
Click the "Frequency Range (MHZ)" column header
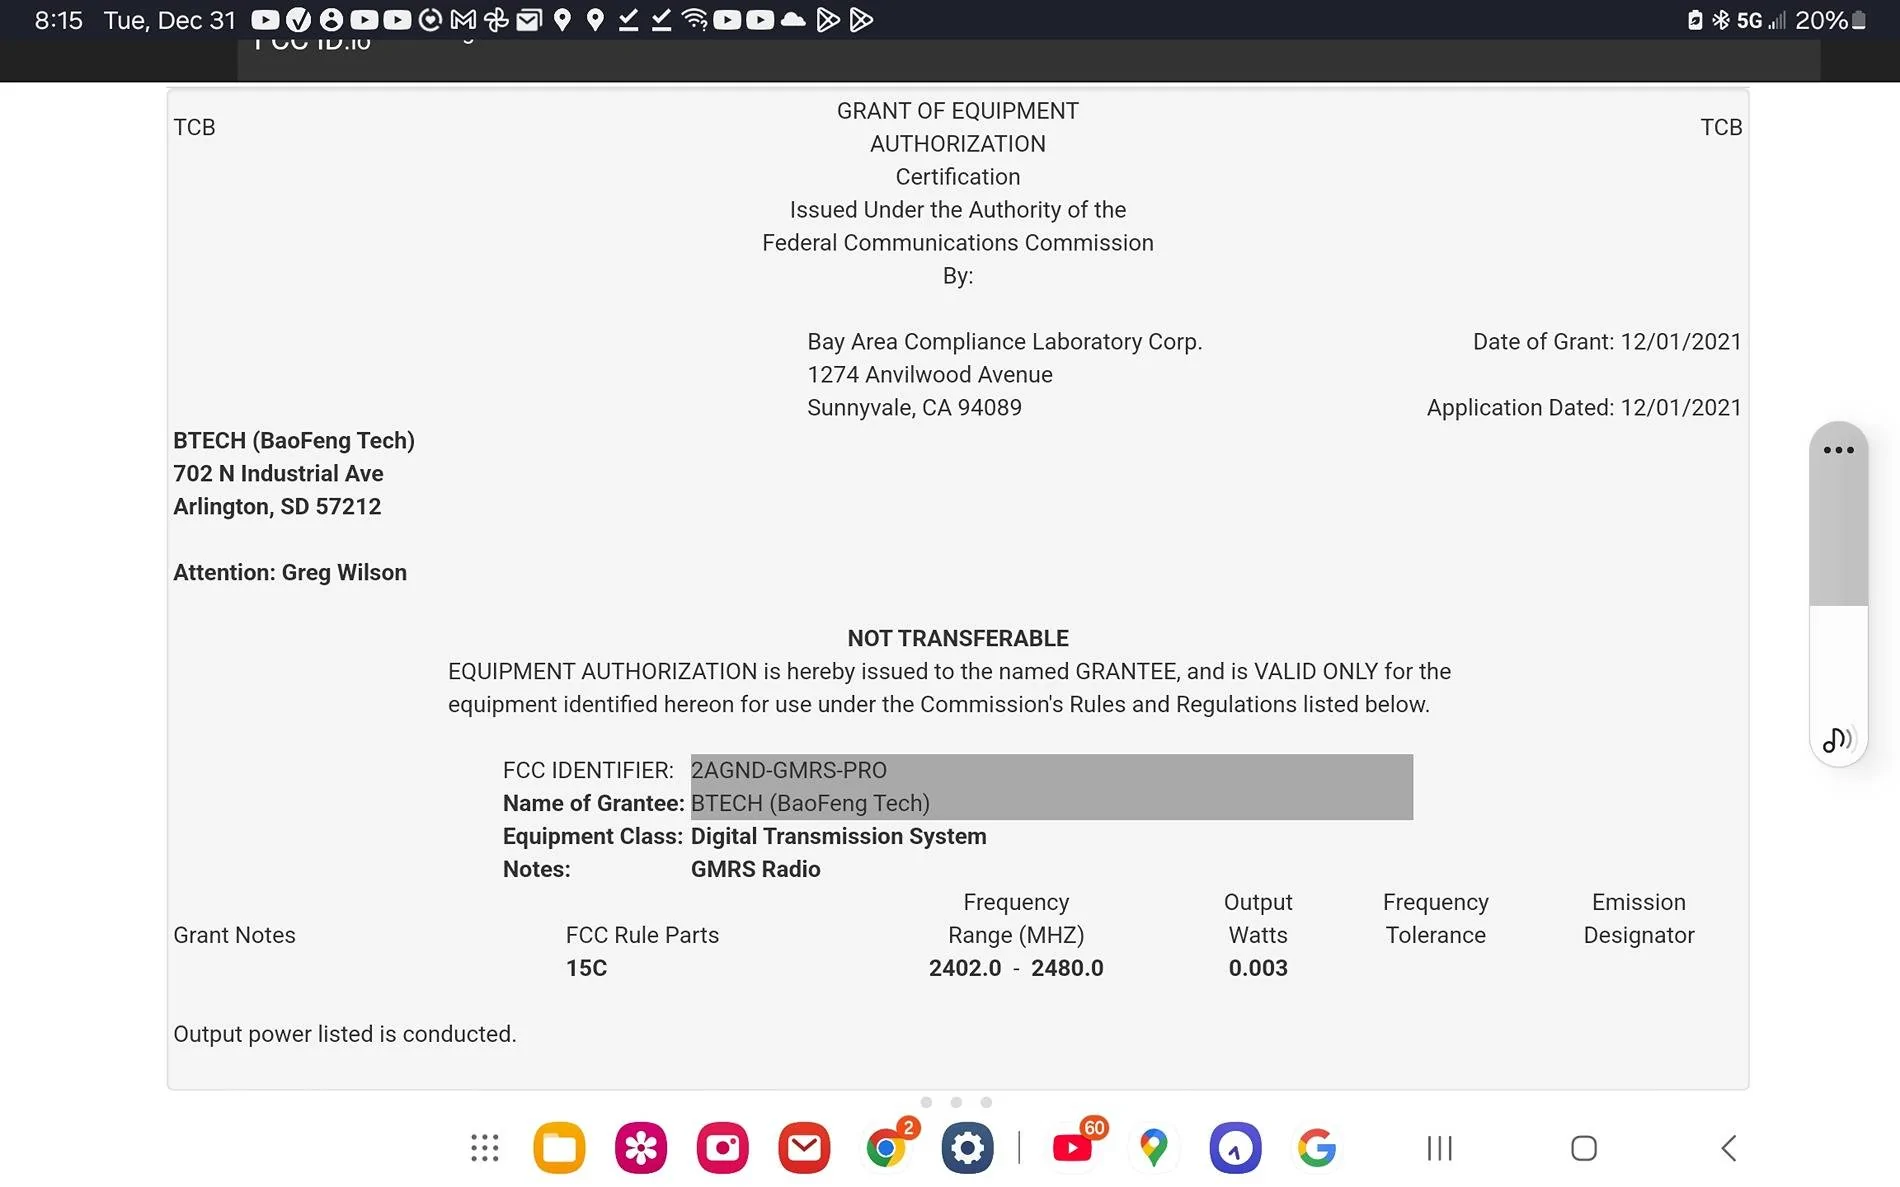[x=1016, y=919]
